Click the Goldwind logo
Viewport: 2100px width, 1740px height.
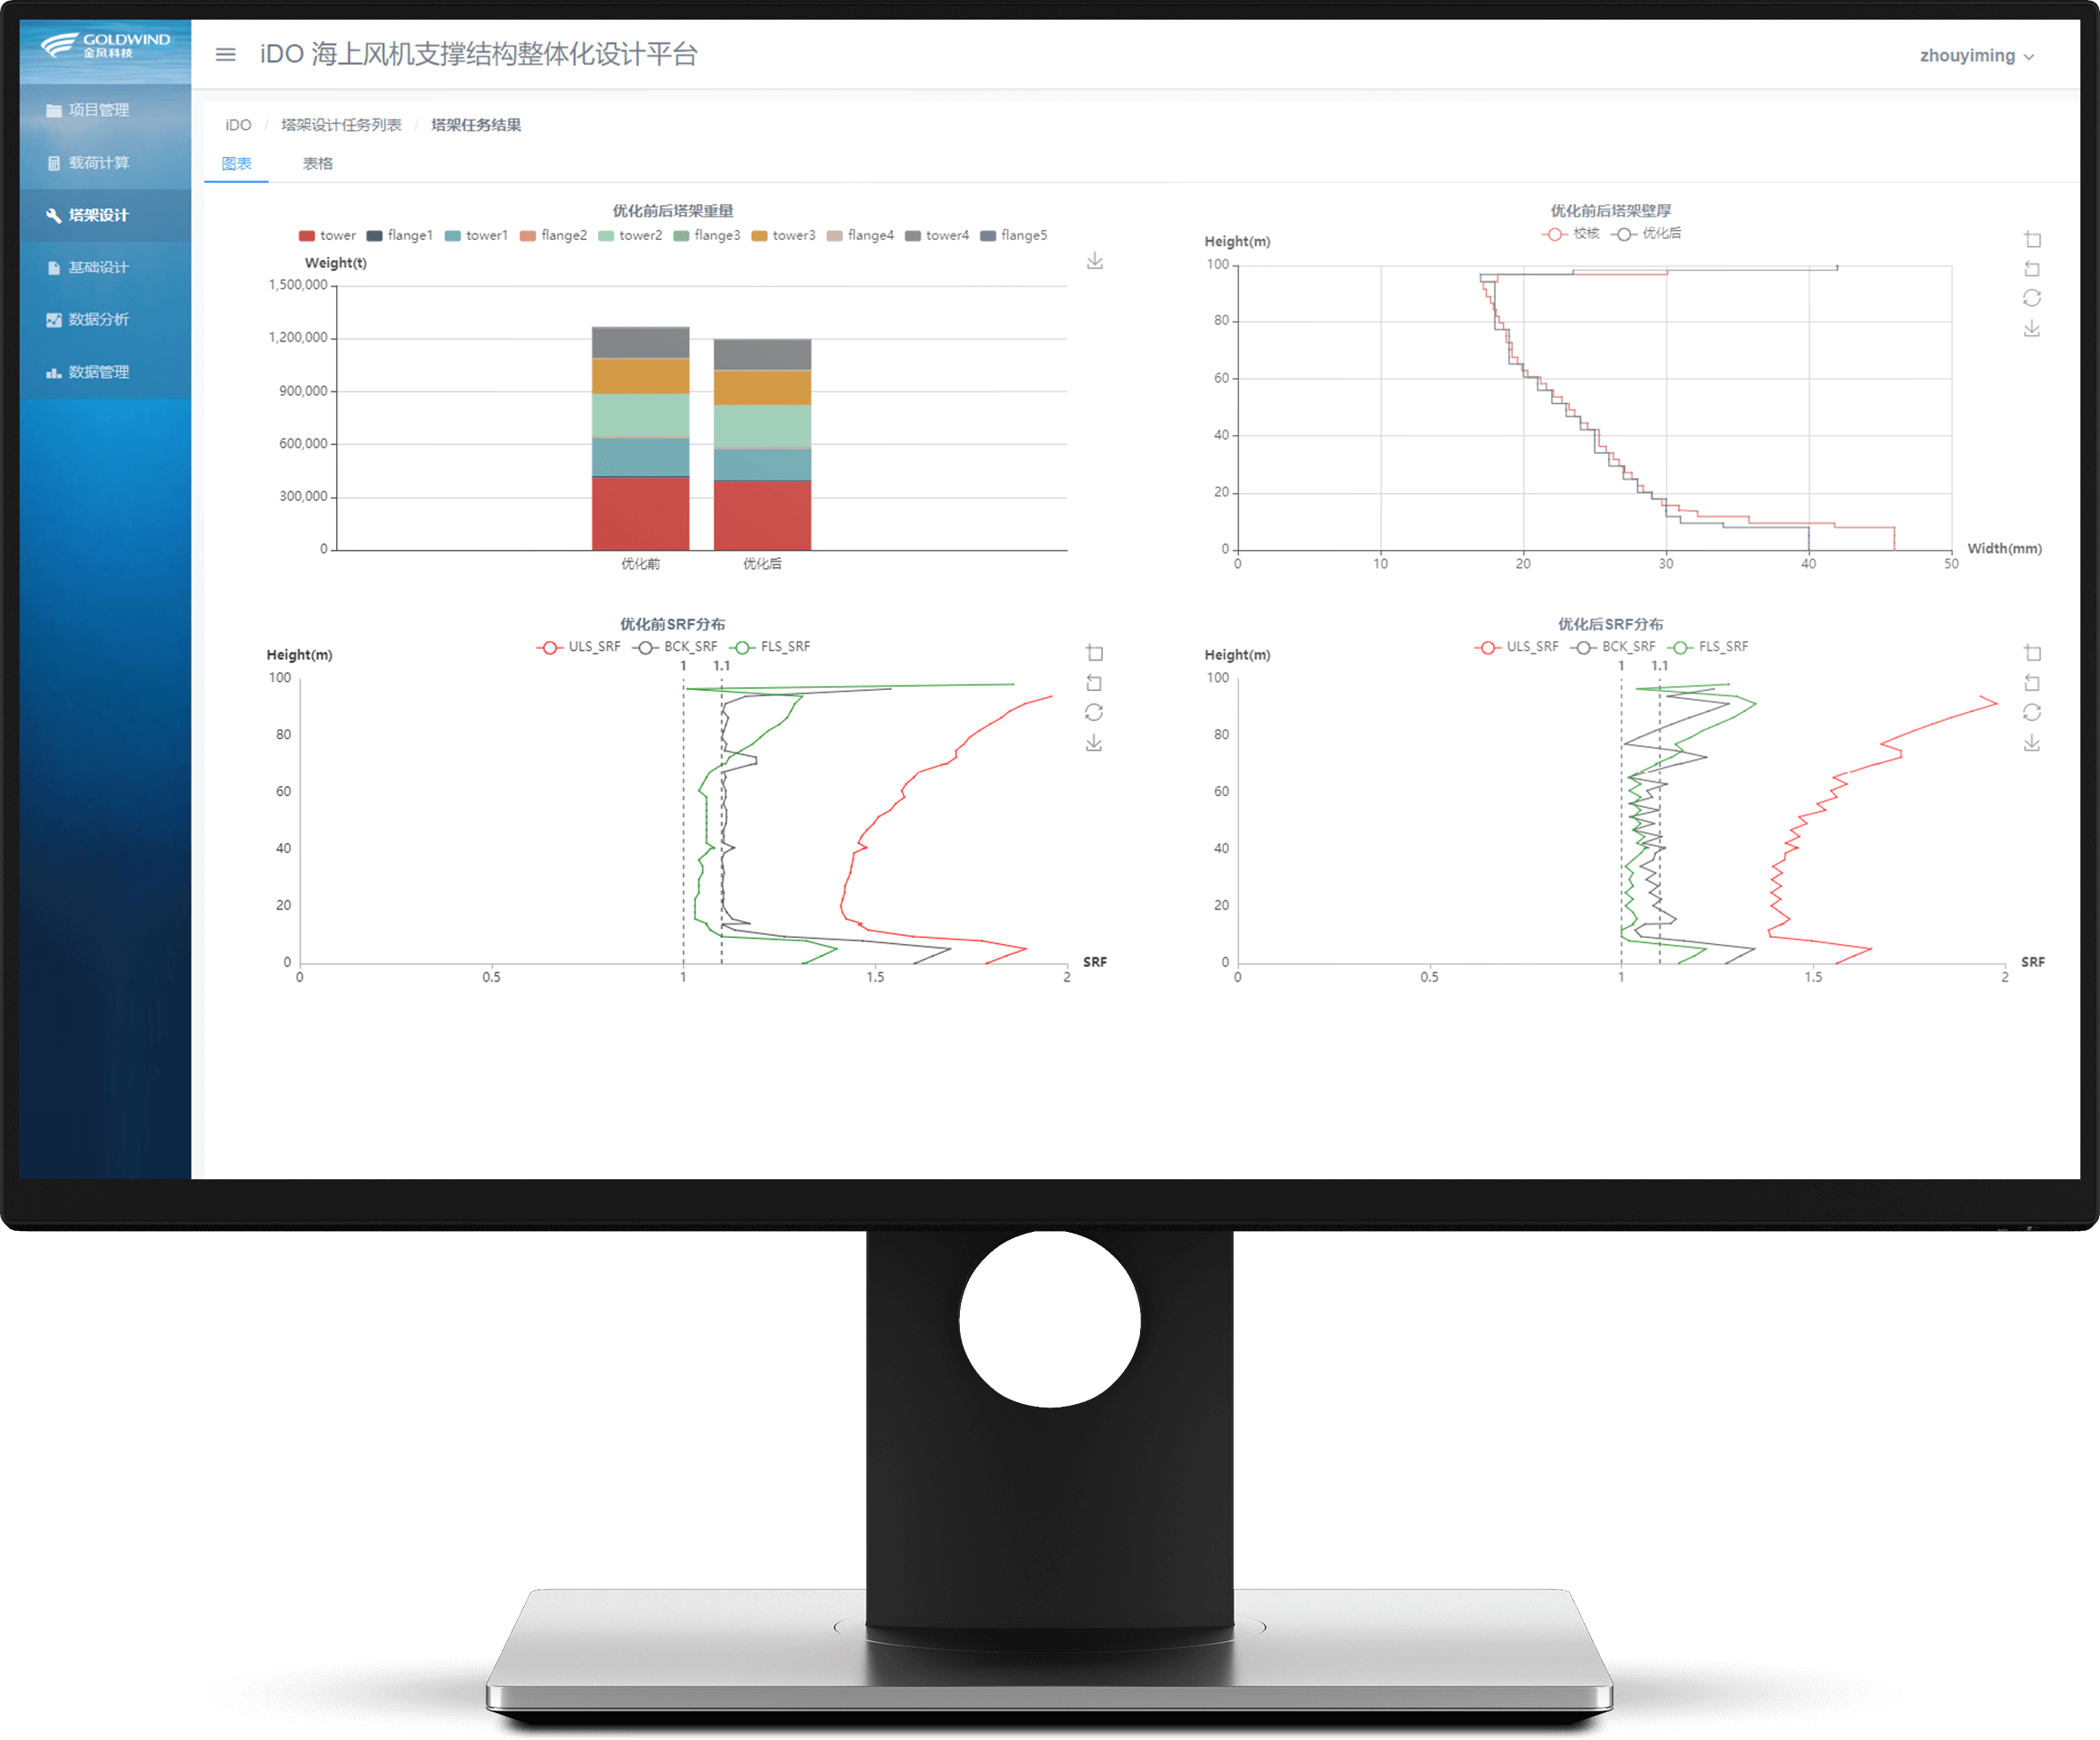pyautogui.click(x=105, y=45)
